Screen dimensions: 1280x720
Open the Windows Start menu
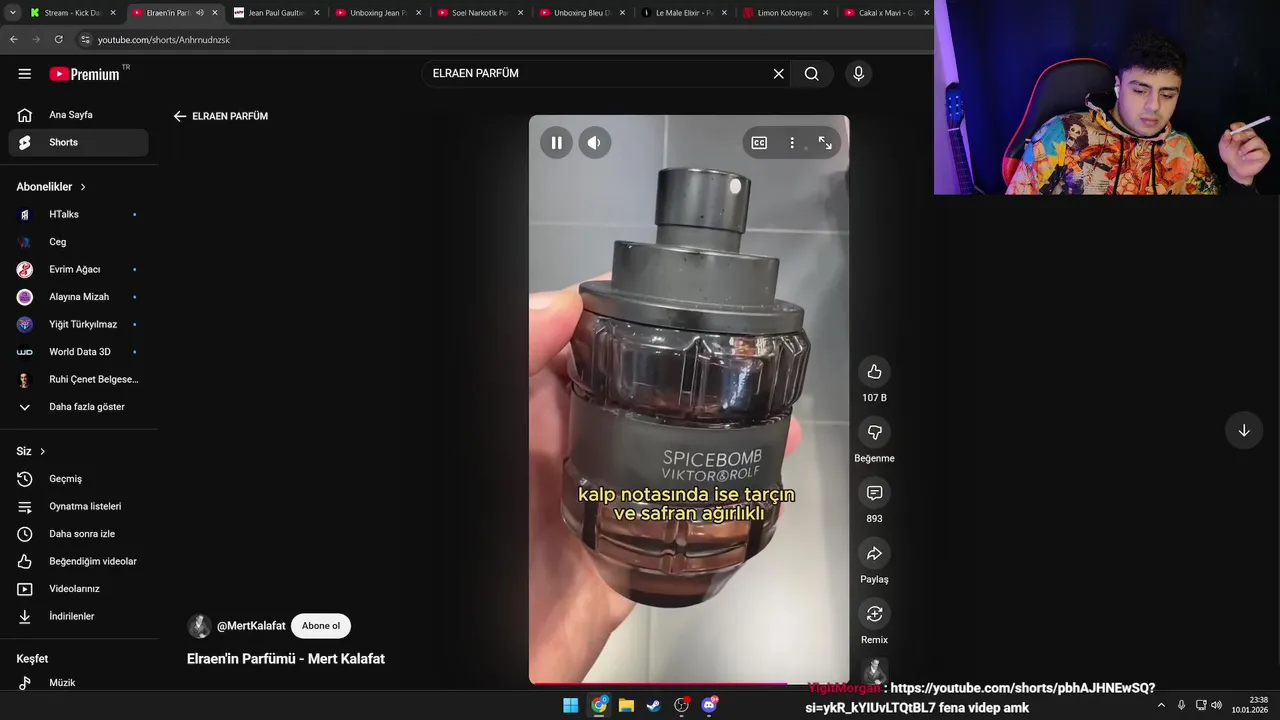(570, 705)
